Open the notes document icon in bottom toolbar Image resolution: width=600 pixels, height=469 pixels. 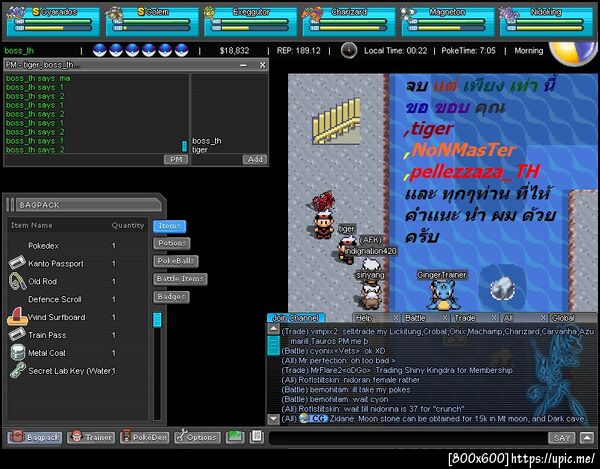(257, 437)
